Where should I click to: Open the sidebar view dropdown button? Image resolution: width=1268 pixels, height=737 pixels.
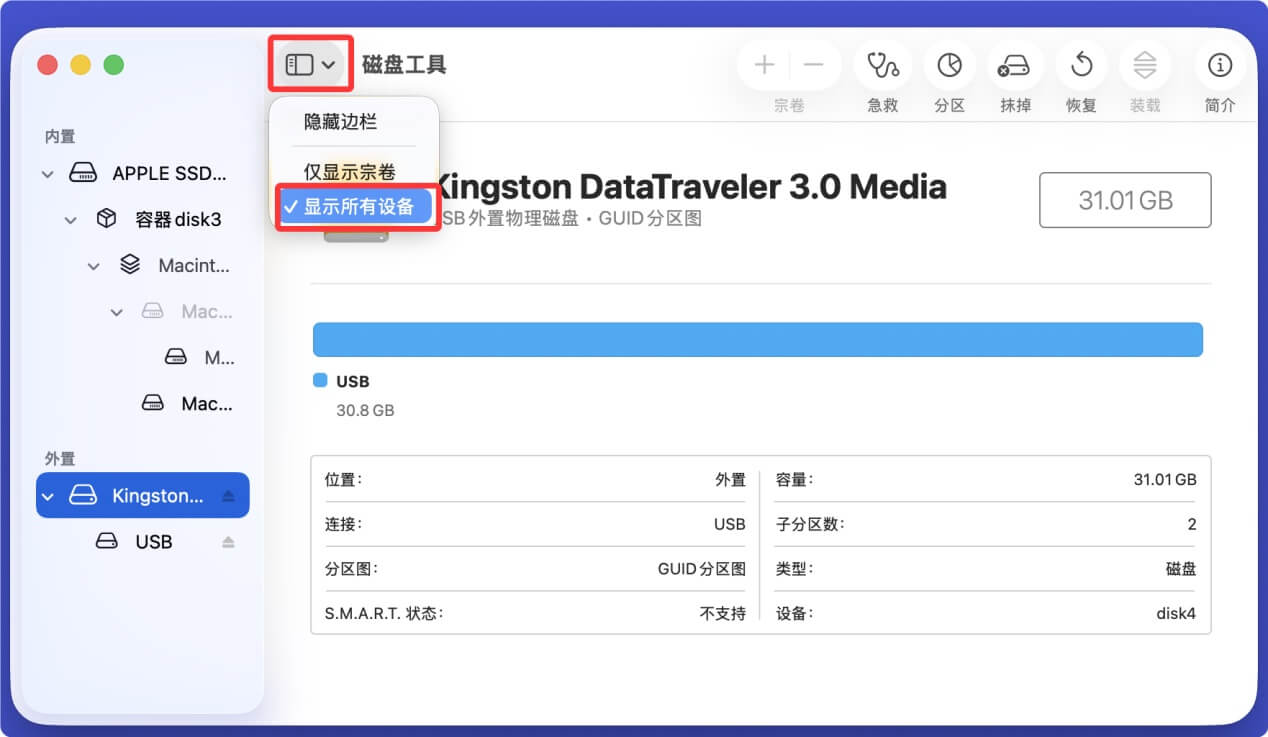311,65
